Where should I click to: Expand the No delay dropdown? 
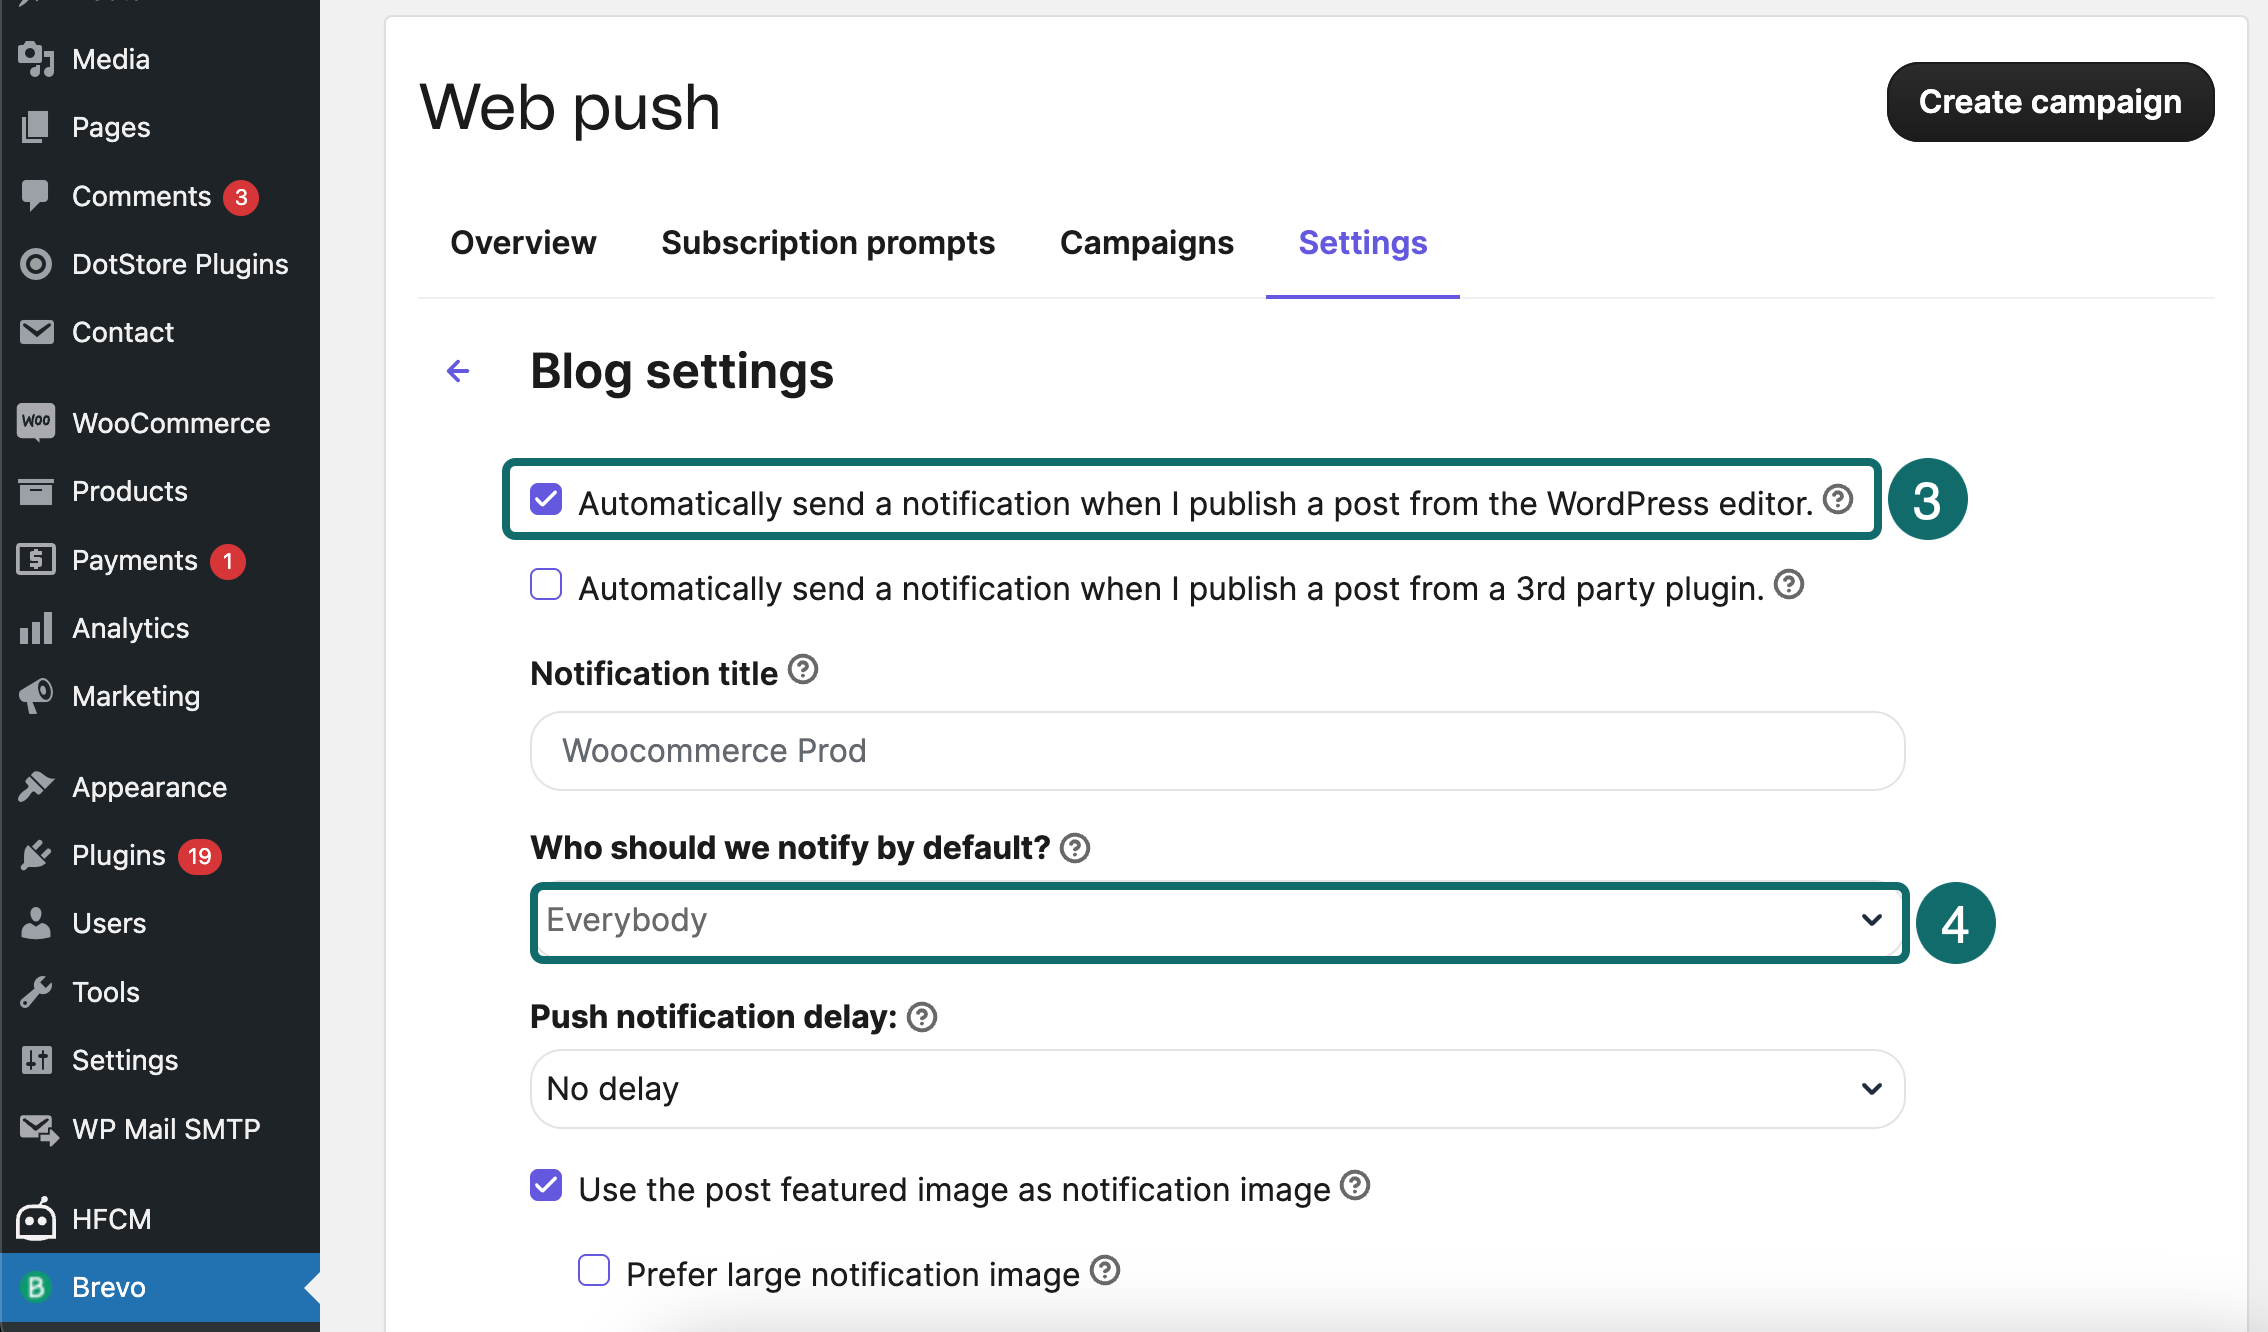pyautogui.click(x=1218, y=1088)
